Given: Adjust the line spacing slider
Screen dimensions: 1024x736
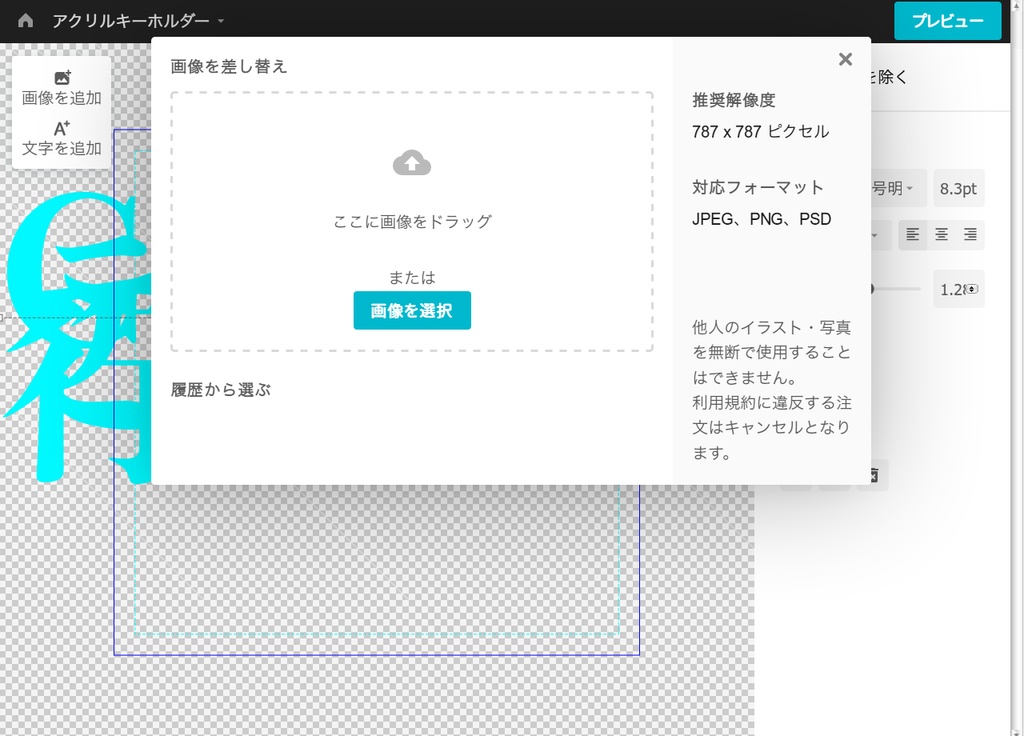Looking at the screenshot, I should click(895, 289).
